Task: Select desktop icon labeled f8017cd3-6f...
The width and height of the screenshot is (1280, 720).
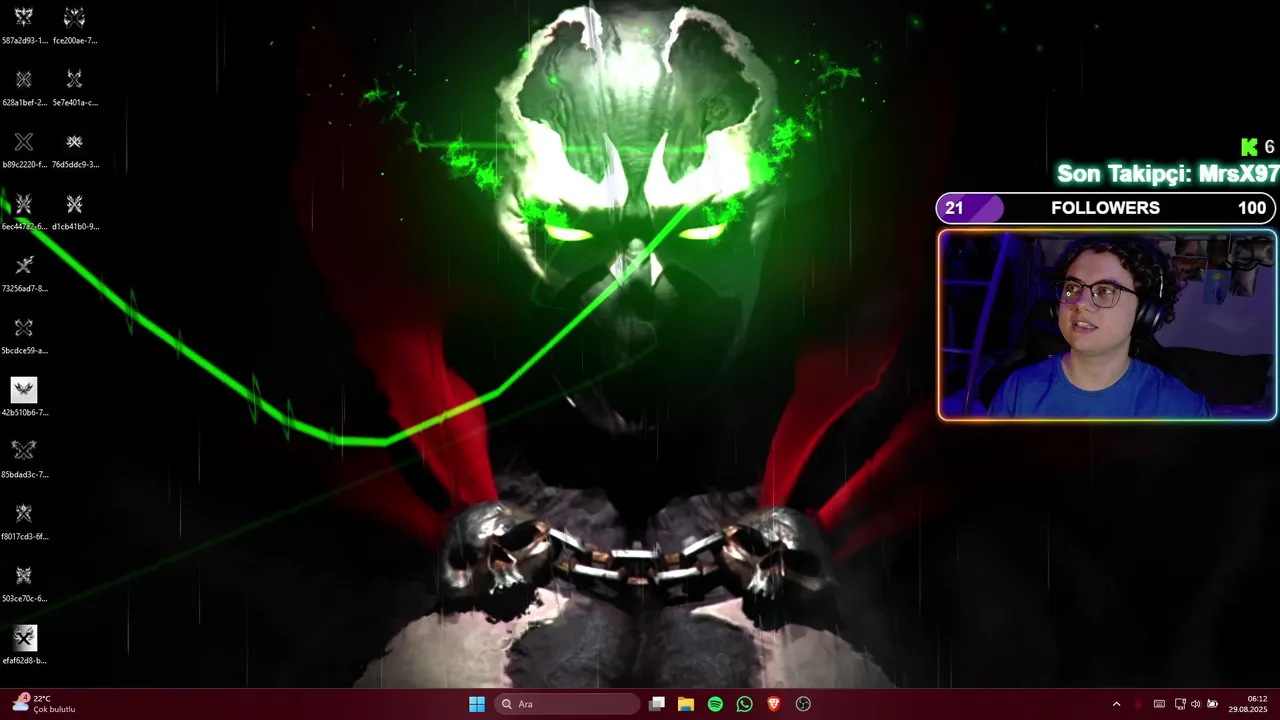Action: click(24, 521)
